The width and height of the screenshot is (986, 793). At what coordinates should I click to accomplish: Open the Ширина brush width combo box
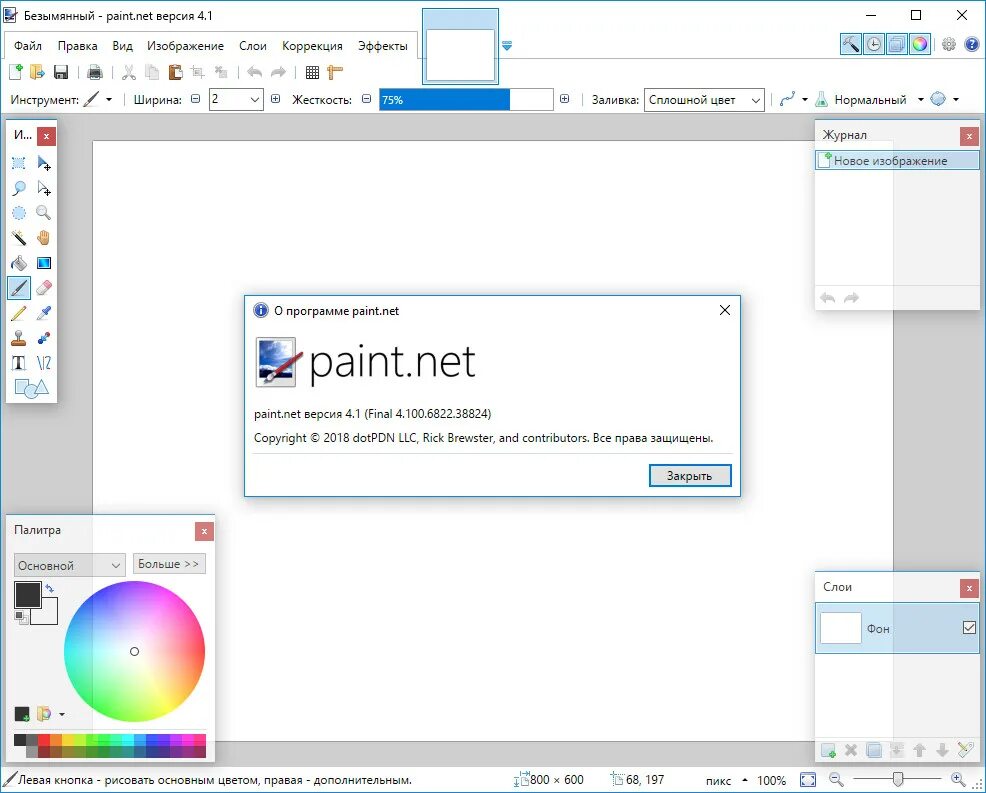tap(236, 99)
